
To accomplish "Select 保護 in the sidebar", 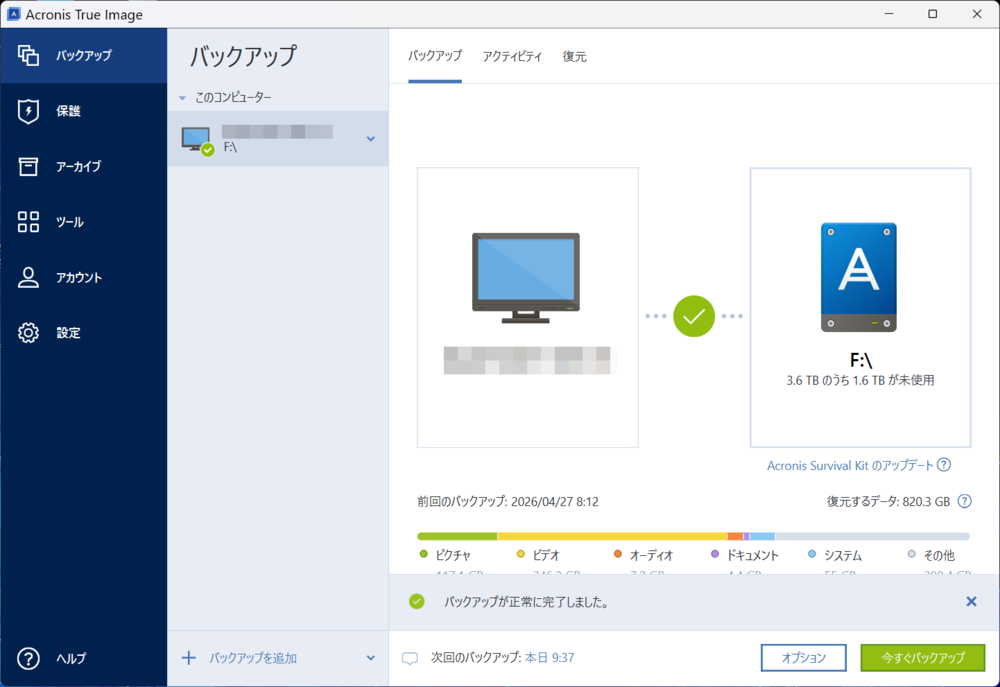I will click(x=84, y=111).
